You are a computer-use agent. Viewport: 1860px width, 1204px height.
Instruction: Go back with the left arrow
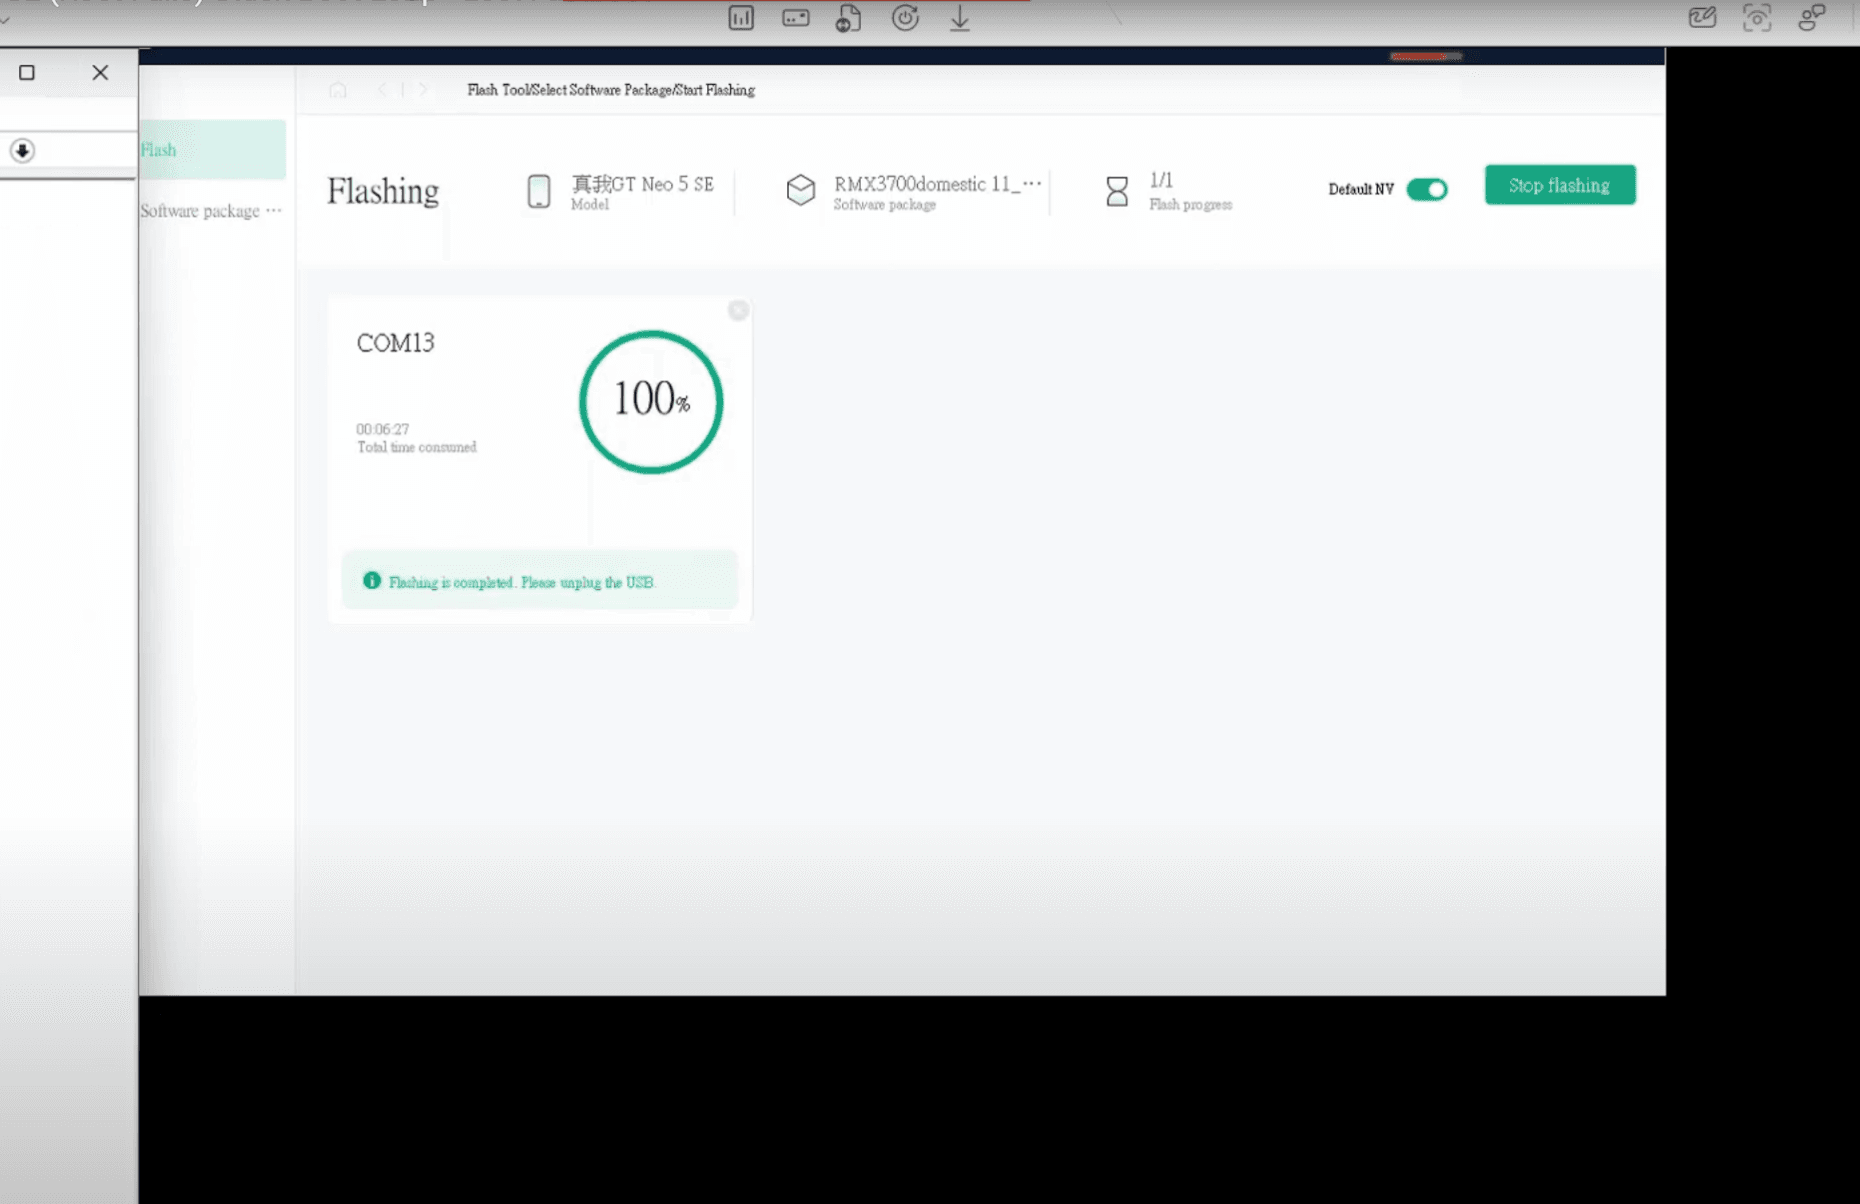382,90
